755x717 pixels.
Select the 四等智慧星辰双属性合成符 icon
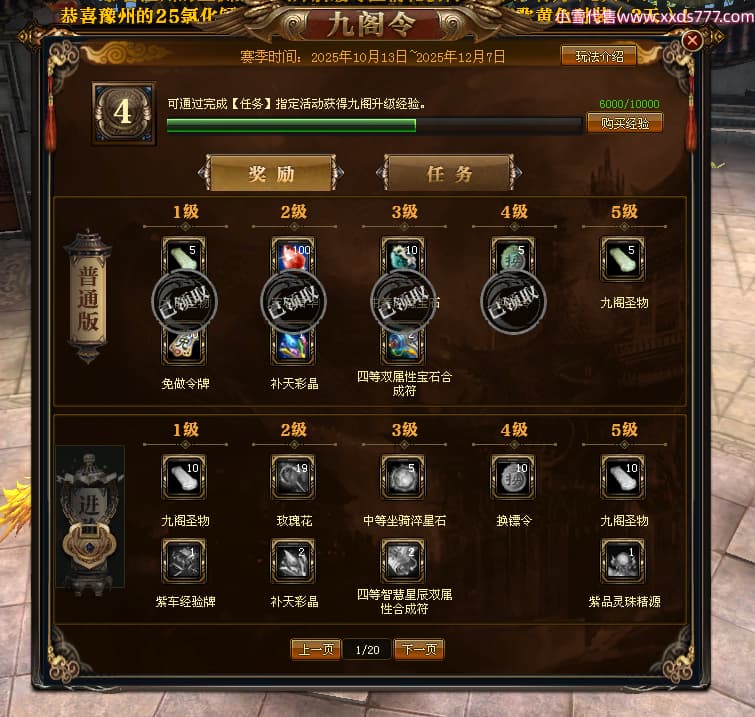[403, 561]
